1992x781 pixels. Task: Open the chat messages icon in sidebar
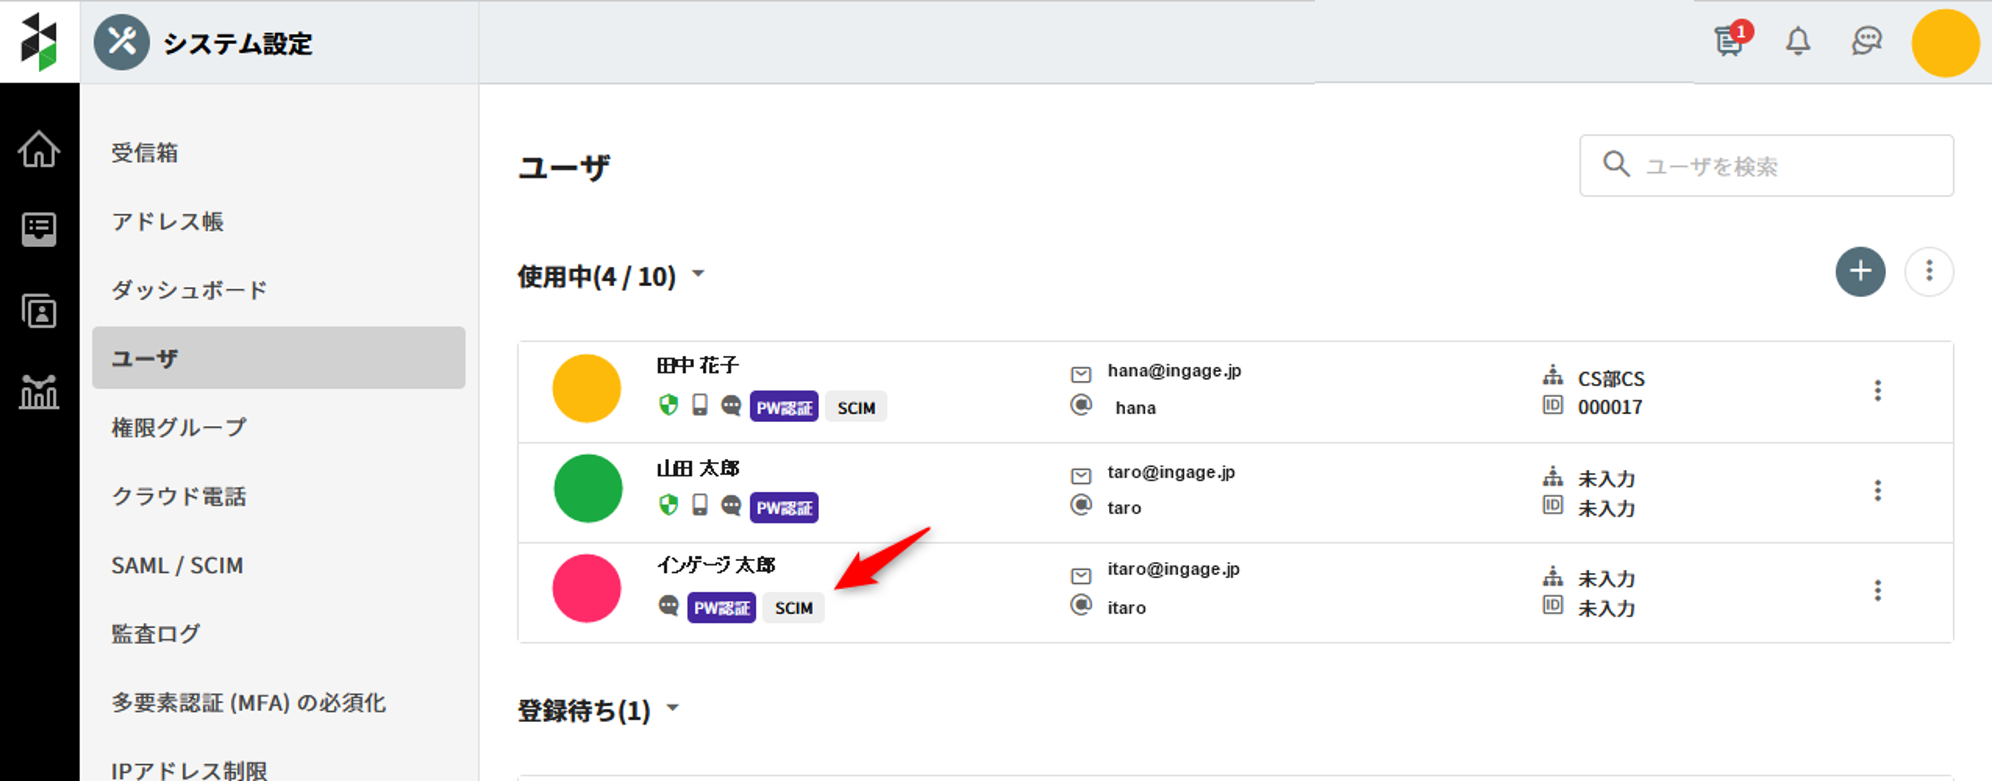pos(39,229)
